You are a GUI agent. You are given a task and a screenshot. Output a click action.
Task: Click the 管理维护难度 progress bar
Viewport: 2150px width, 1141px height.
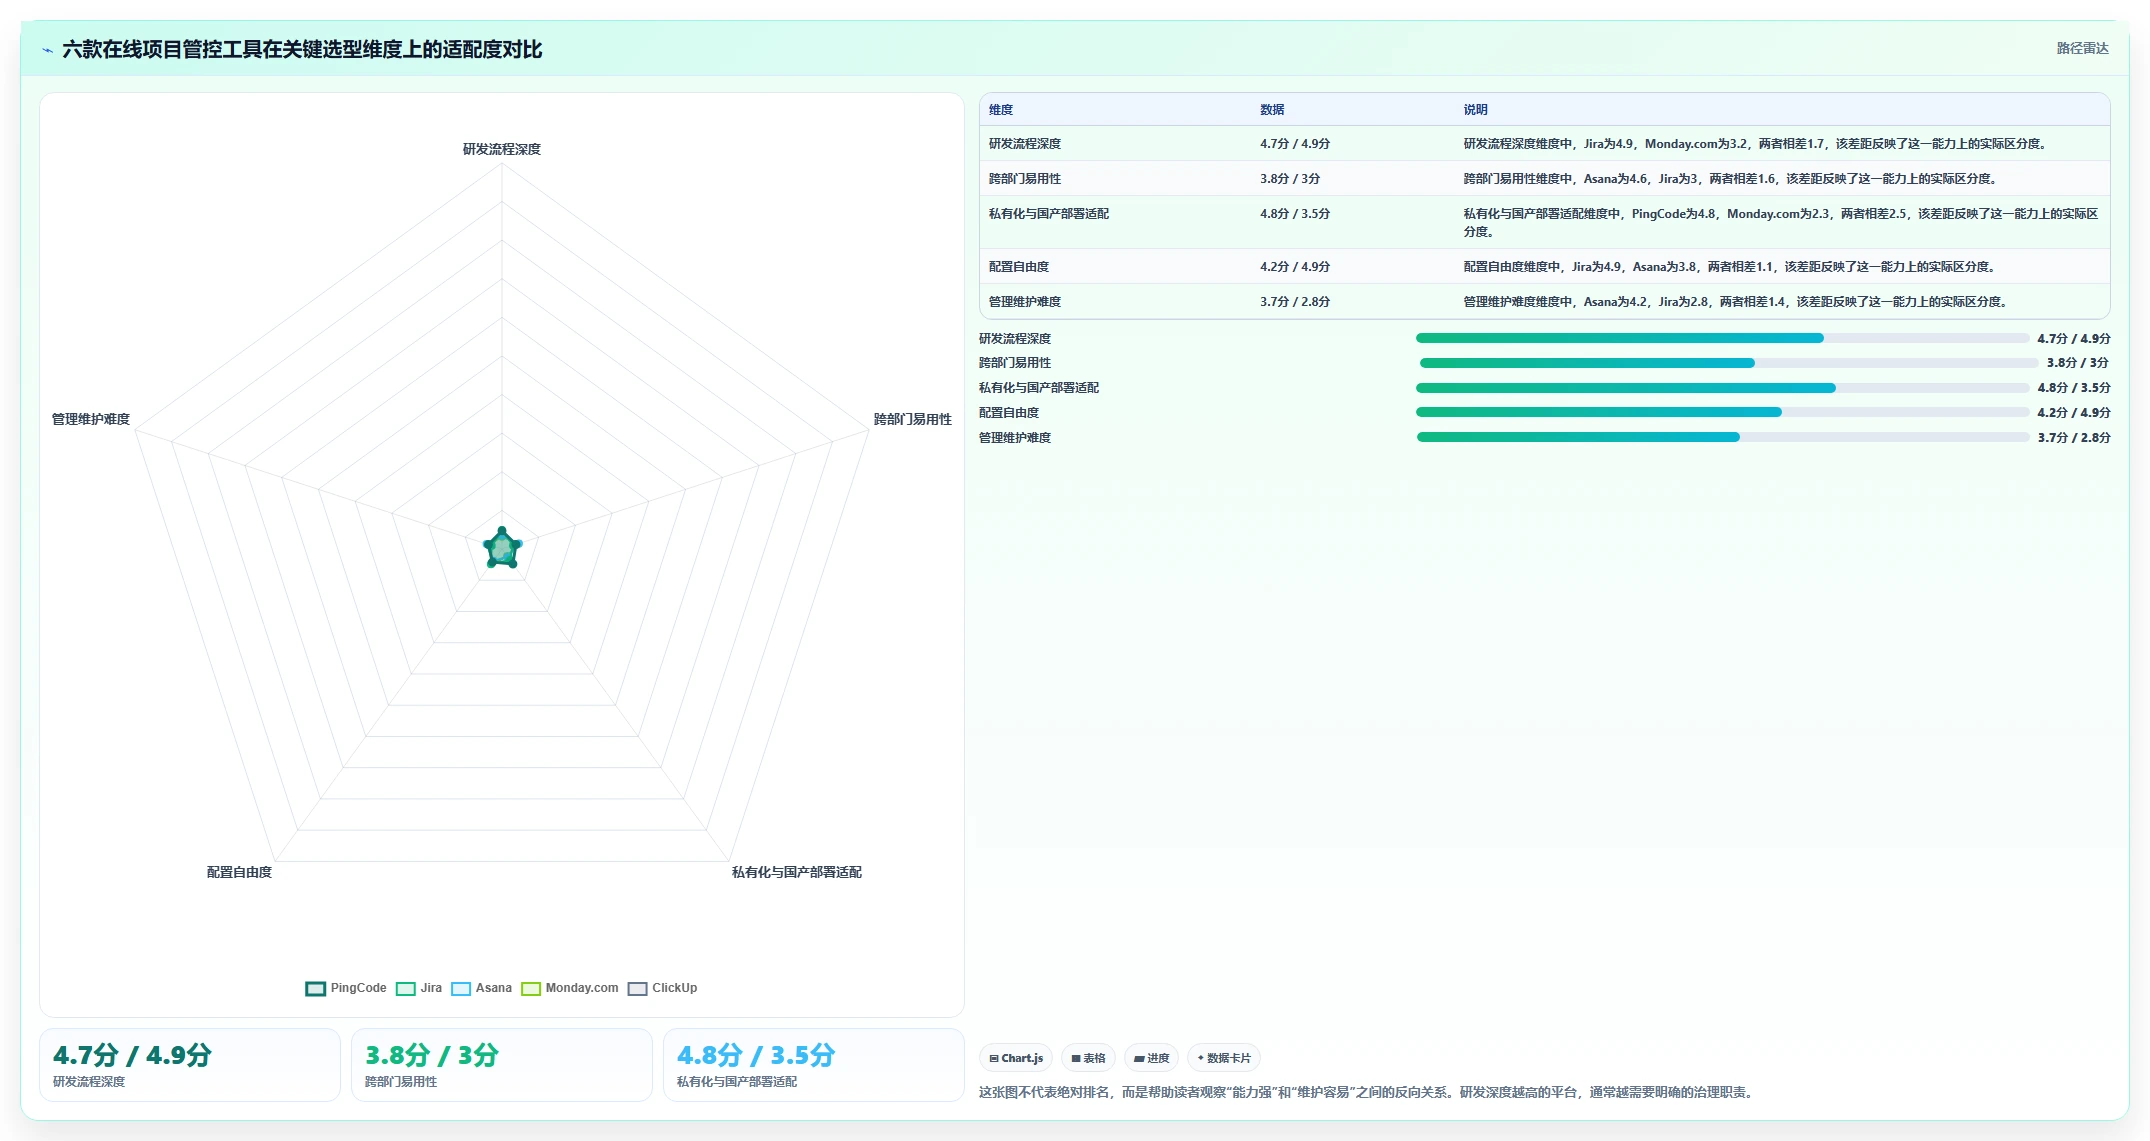[x=1723, y=437]
